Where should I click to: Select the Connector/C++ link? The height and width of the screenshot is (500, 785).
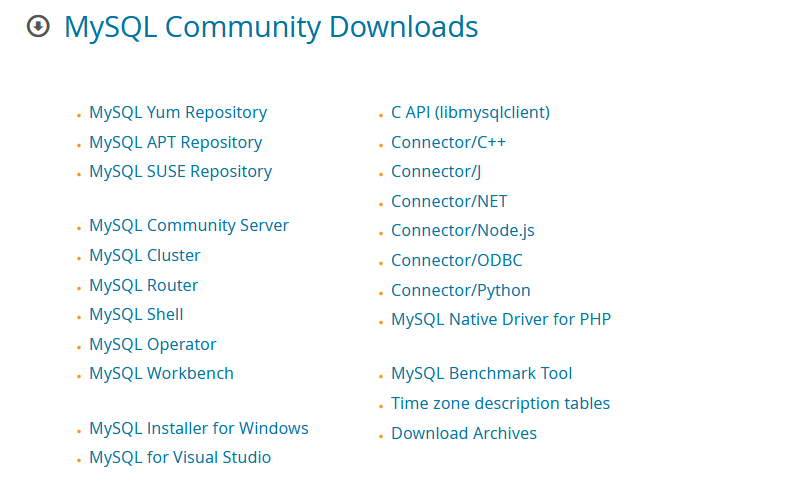point(448,143)
